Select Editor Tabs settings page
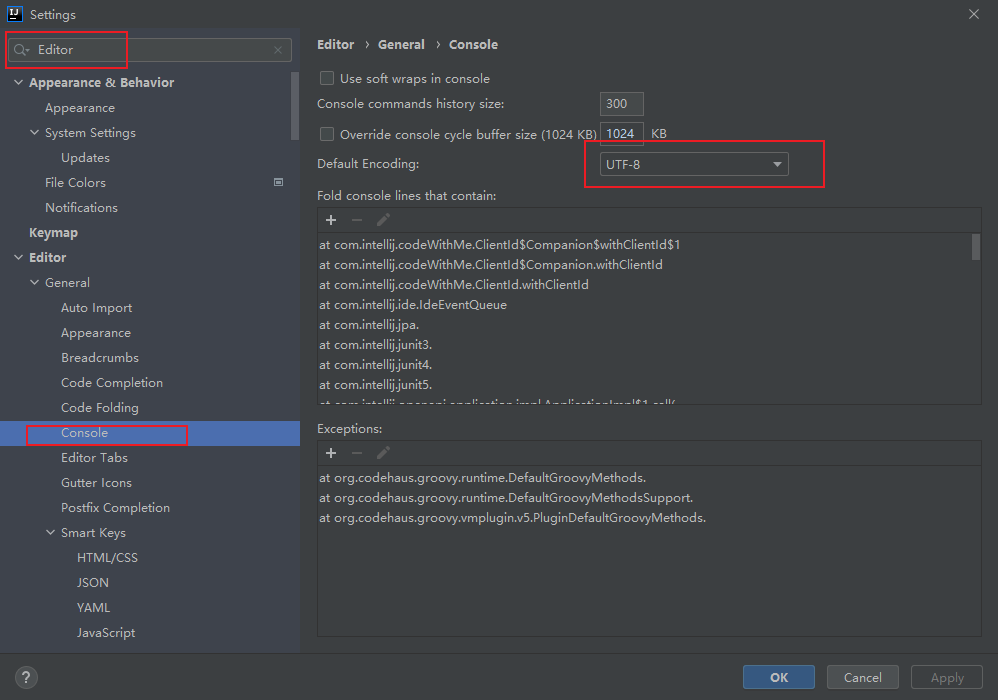The height and width of the screenshot is (700, 998). [94, 458]
